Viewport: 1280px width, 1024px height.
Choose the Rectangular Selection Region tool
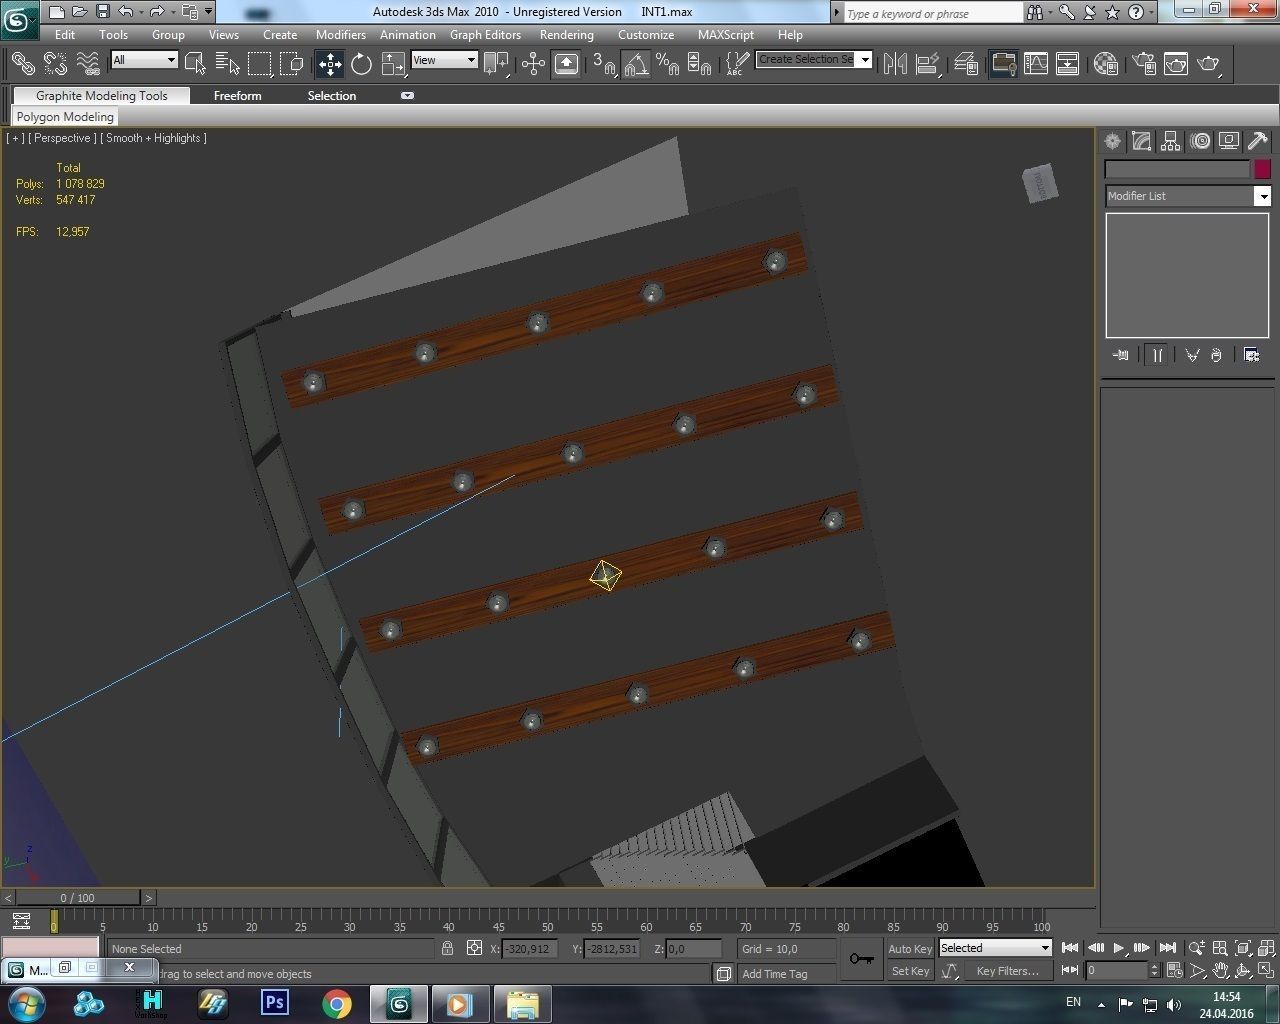260,64
